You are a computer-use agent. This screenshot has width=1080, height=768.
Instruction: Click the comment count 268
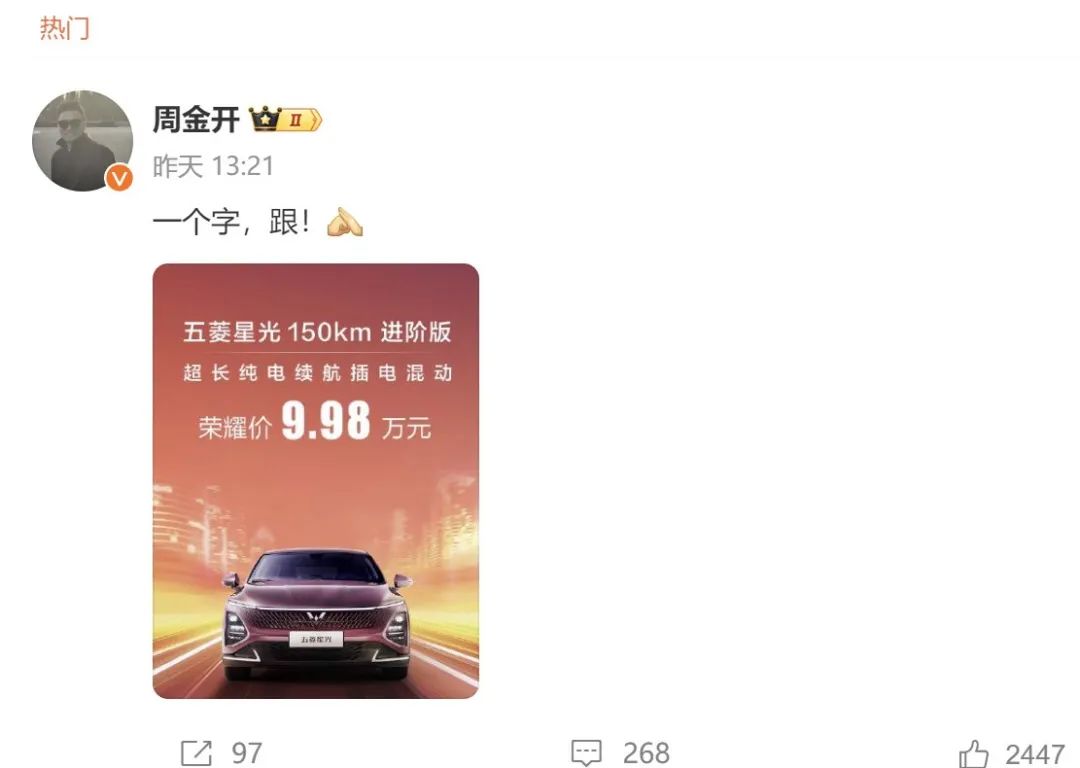point(646,754)
